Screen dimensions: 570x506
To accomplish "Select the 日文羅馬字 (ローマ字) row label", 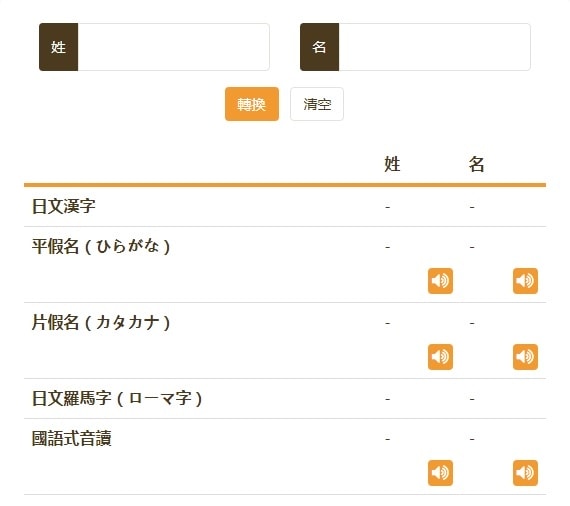I will tap(117, 398).
